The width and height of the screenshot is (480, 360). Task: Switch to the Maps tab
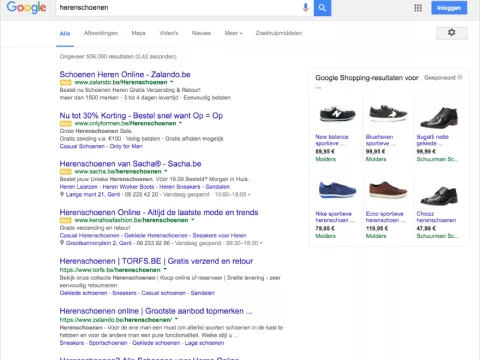pos(138,33)
